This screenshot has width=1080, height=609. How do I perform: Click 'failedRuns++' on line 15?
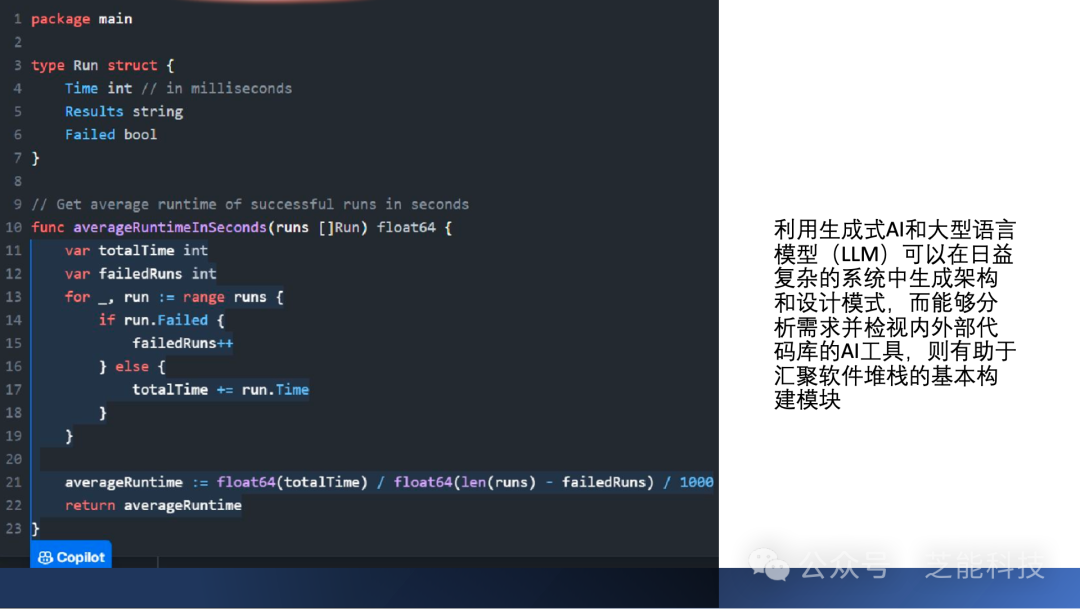coord(183,343)
